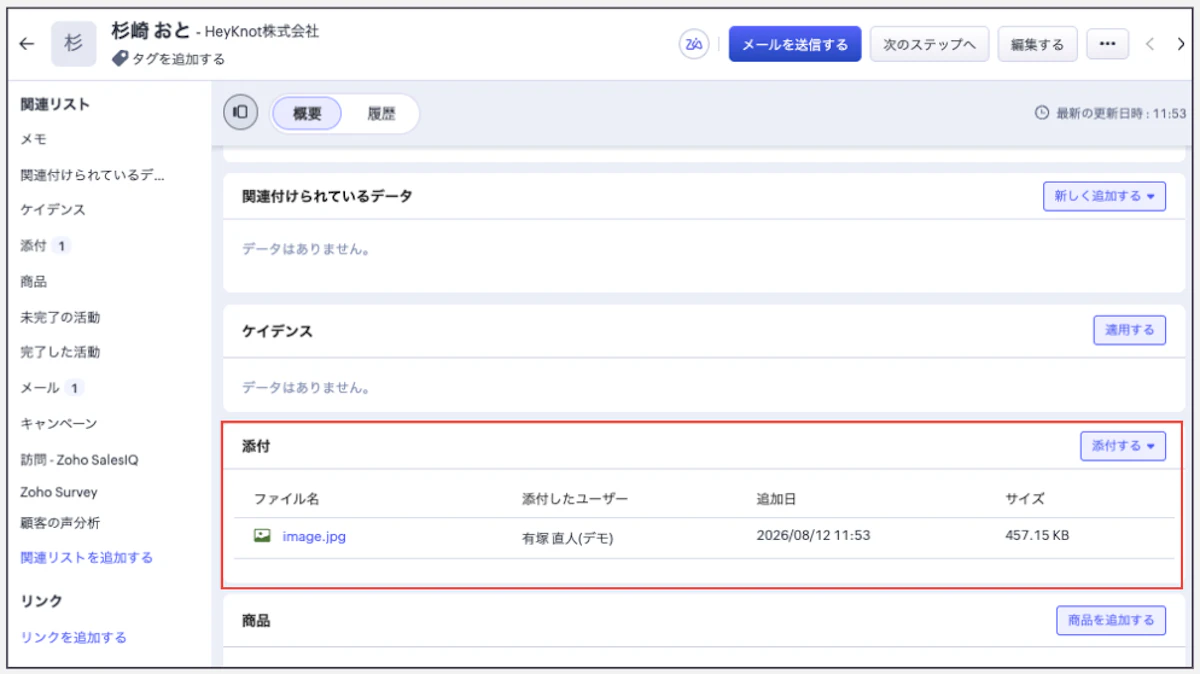Go to next record with right chevron
The width and height of the screenshot is (1200, 674).
(1180, 44)
